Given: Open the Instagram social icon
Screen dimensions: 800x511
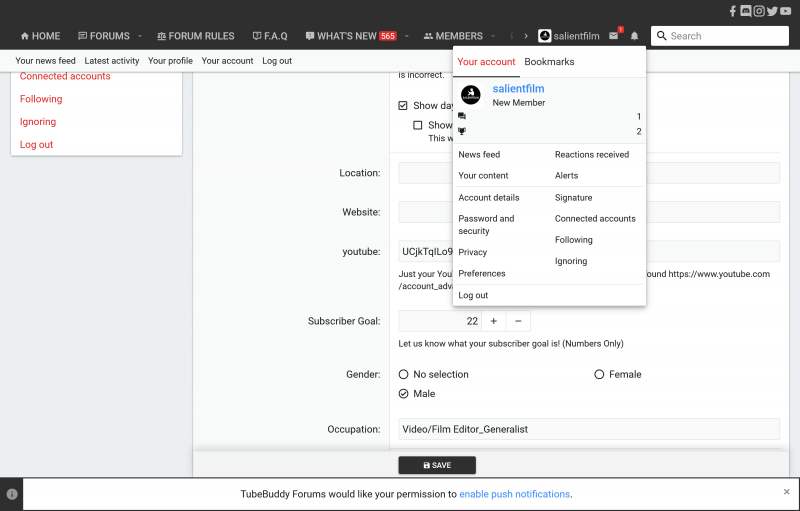Looking at the screenshot, I should tap(759, 11).
